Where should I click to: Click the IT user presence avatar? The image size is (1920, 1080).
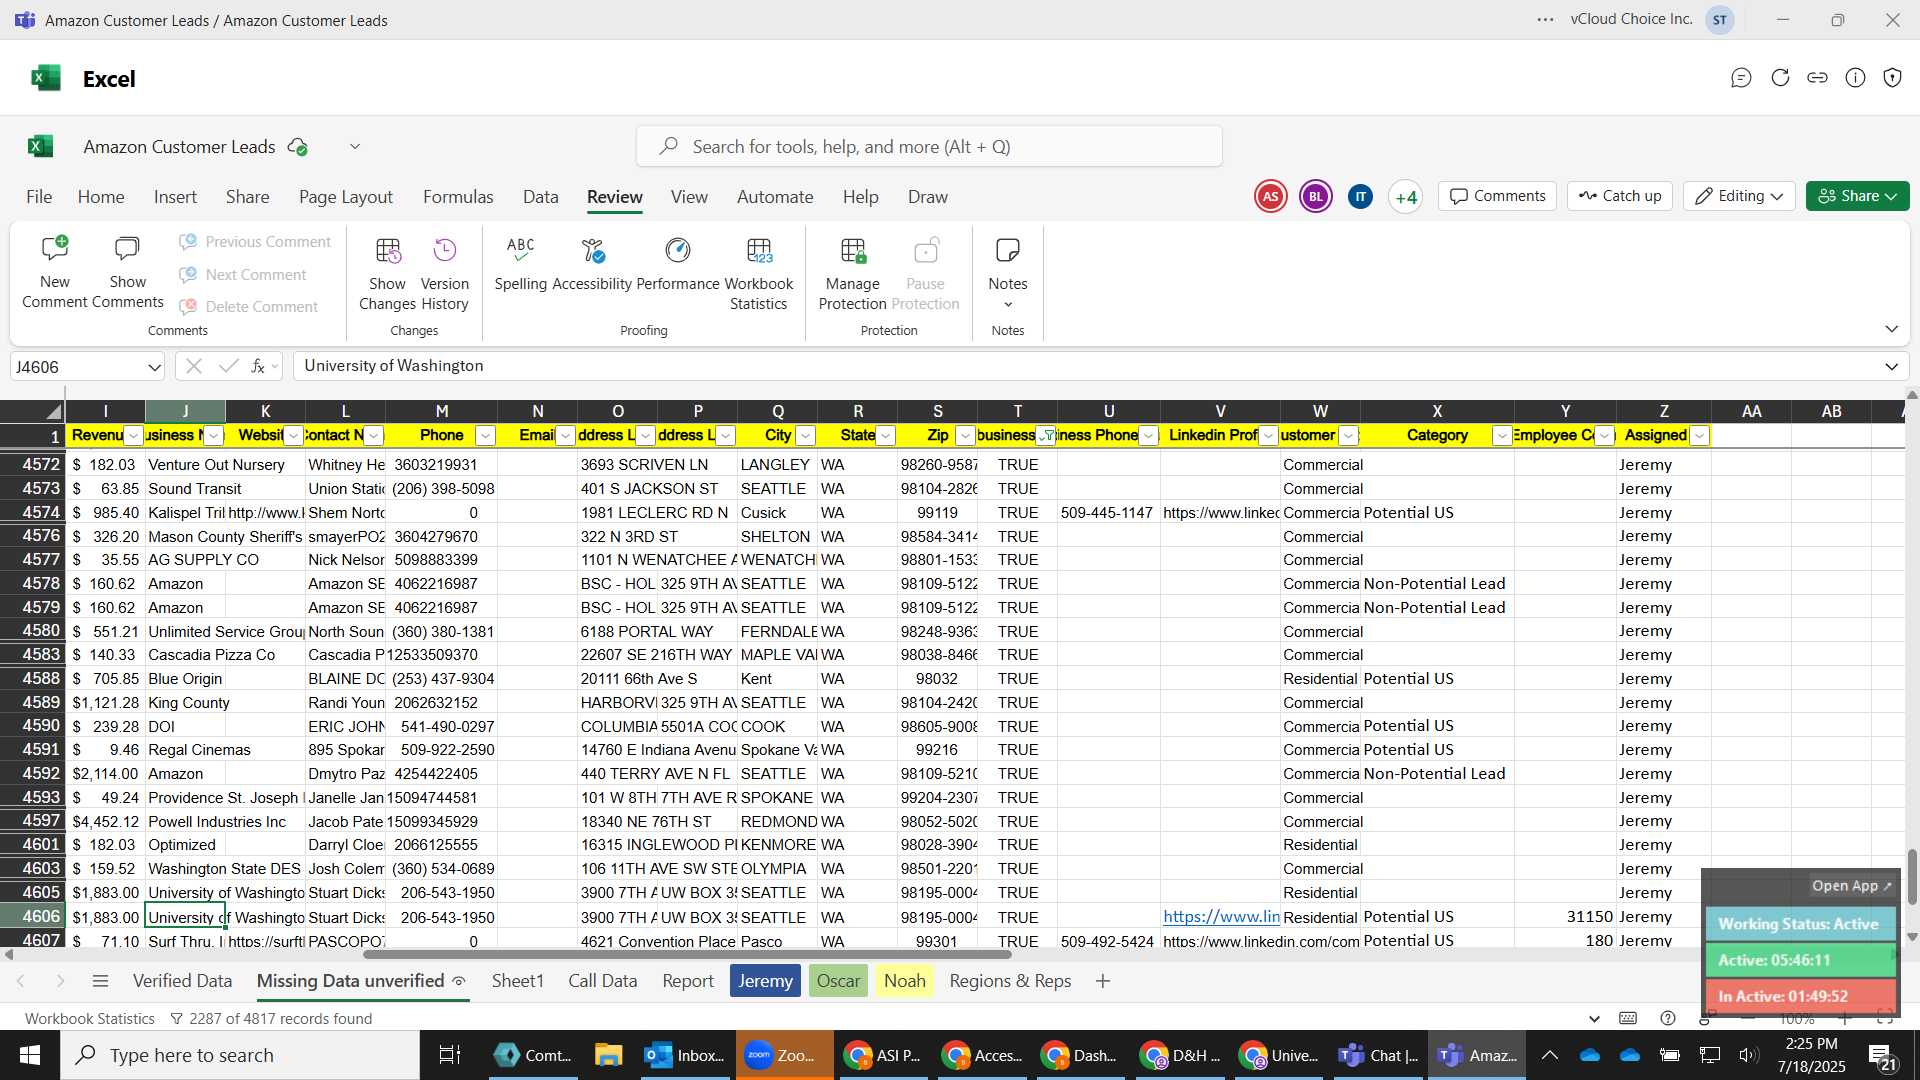tap(1360, 197)
